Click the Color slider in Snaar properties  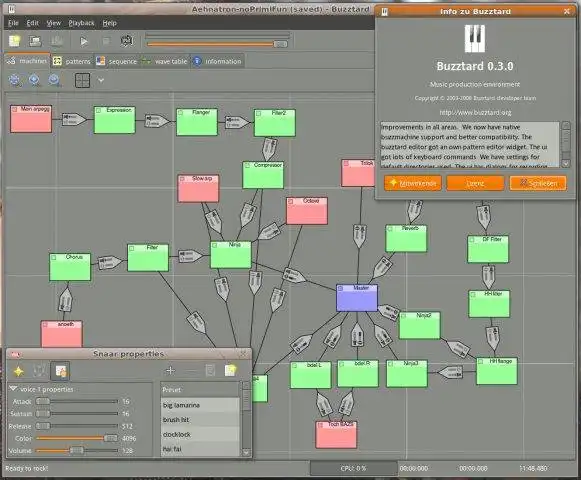pos(77,438)
